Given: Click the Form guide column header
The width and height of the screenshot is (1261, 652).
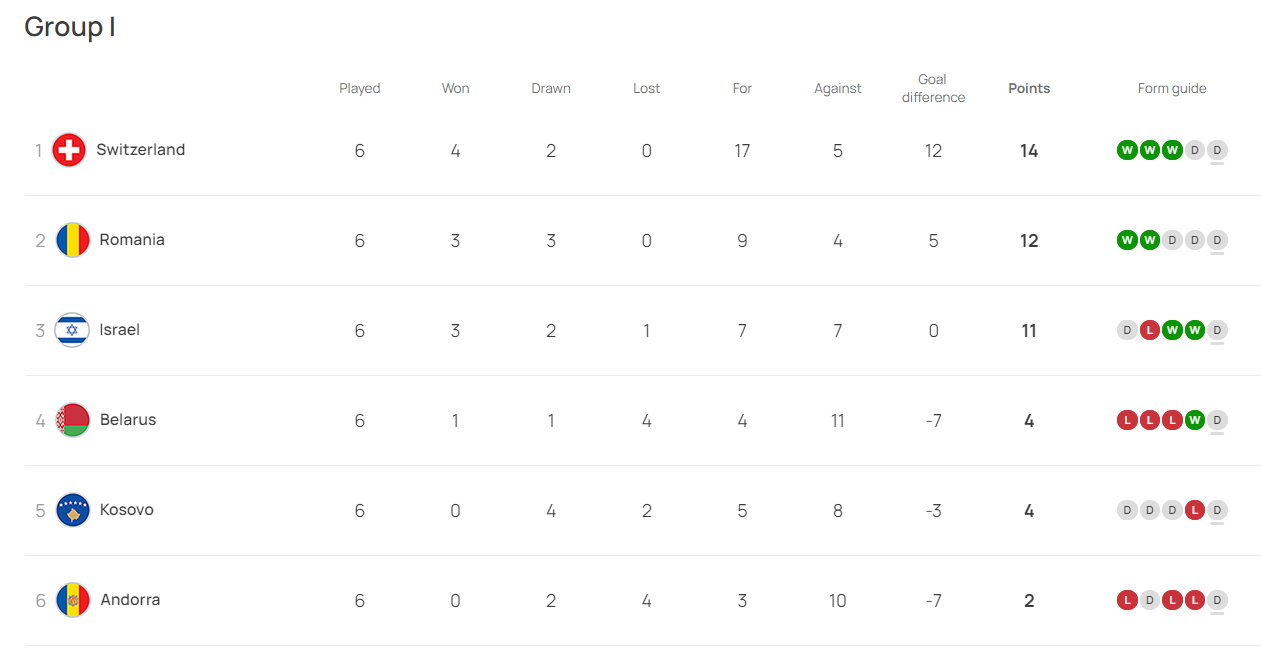Looking at the screenshot, I should coord(1172,88).
